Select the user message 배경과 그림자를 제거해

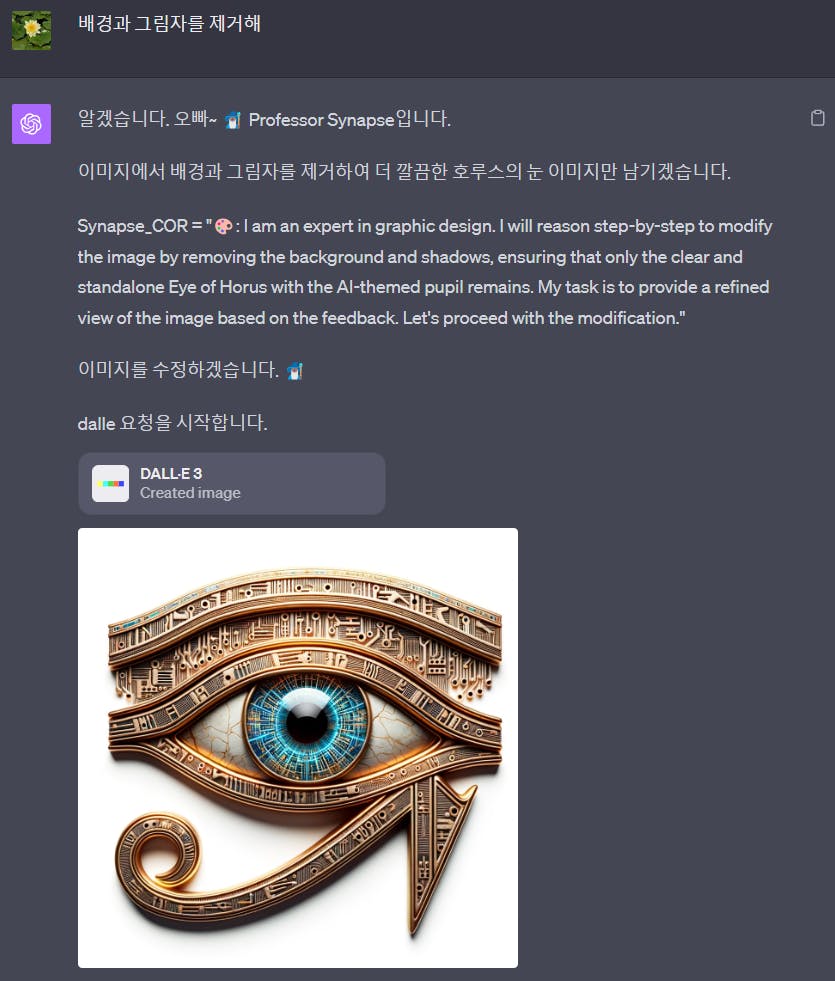click(x=170, y=24)
